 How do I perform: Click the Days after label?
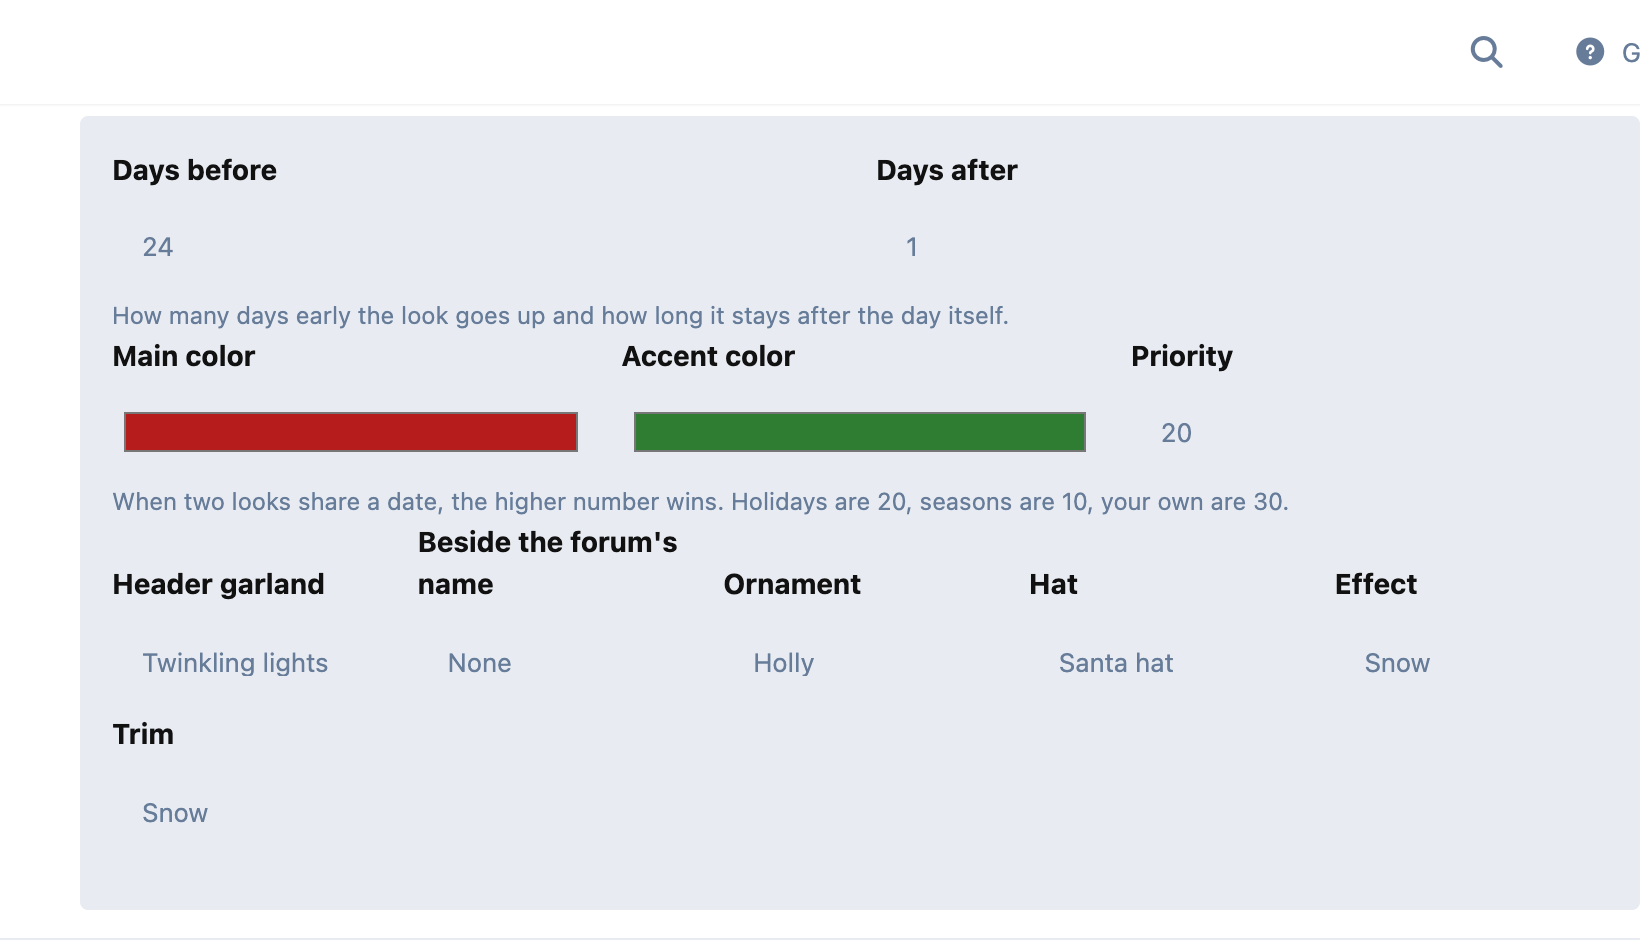947,171
